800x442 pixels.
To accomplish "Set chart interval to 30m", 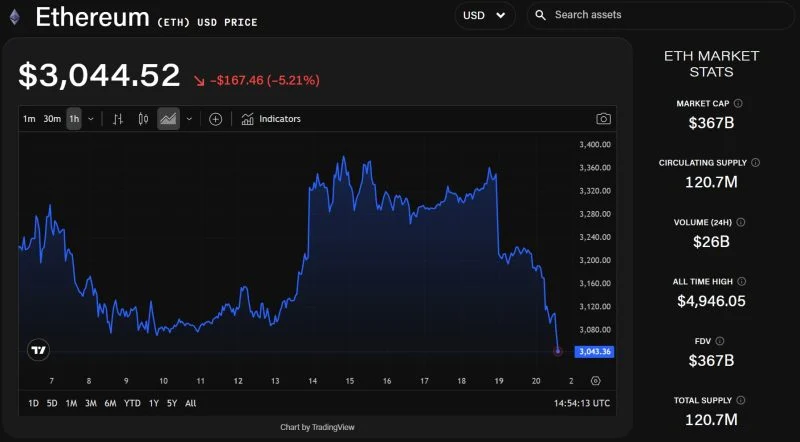I will click(51, 119).
